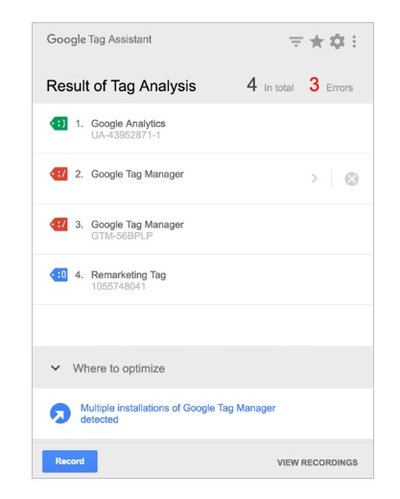Open the three-dot overflow menu
The height and width of the screenshot is (499, 400).
coord(354,42)
